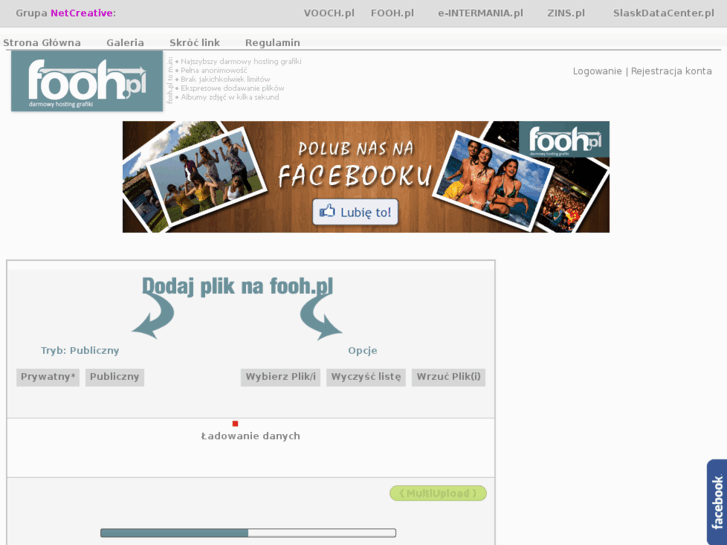Visit e-INTERMANIA.pl link
The height and width of the screenshot is (545, 727).
[480, 13]
